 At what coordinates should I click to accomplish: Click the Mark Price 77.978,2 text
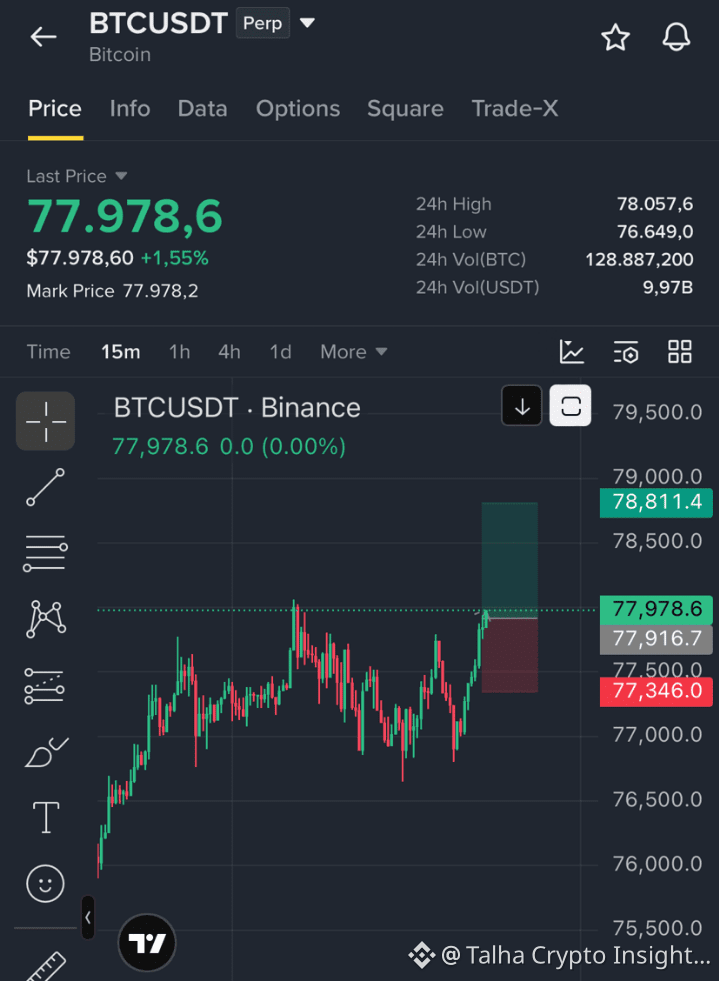pyautogui.click(x=112, y=291)
